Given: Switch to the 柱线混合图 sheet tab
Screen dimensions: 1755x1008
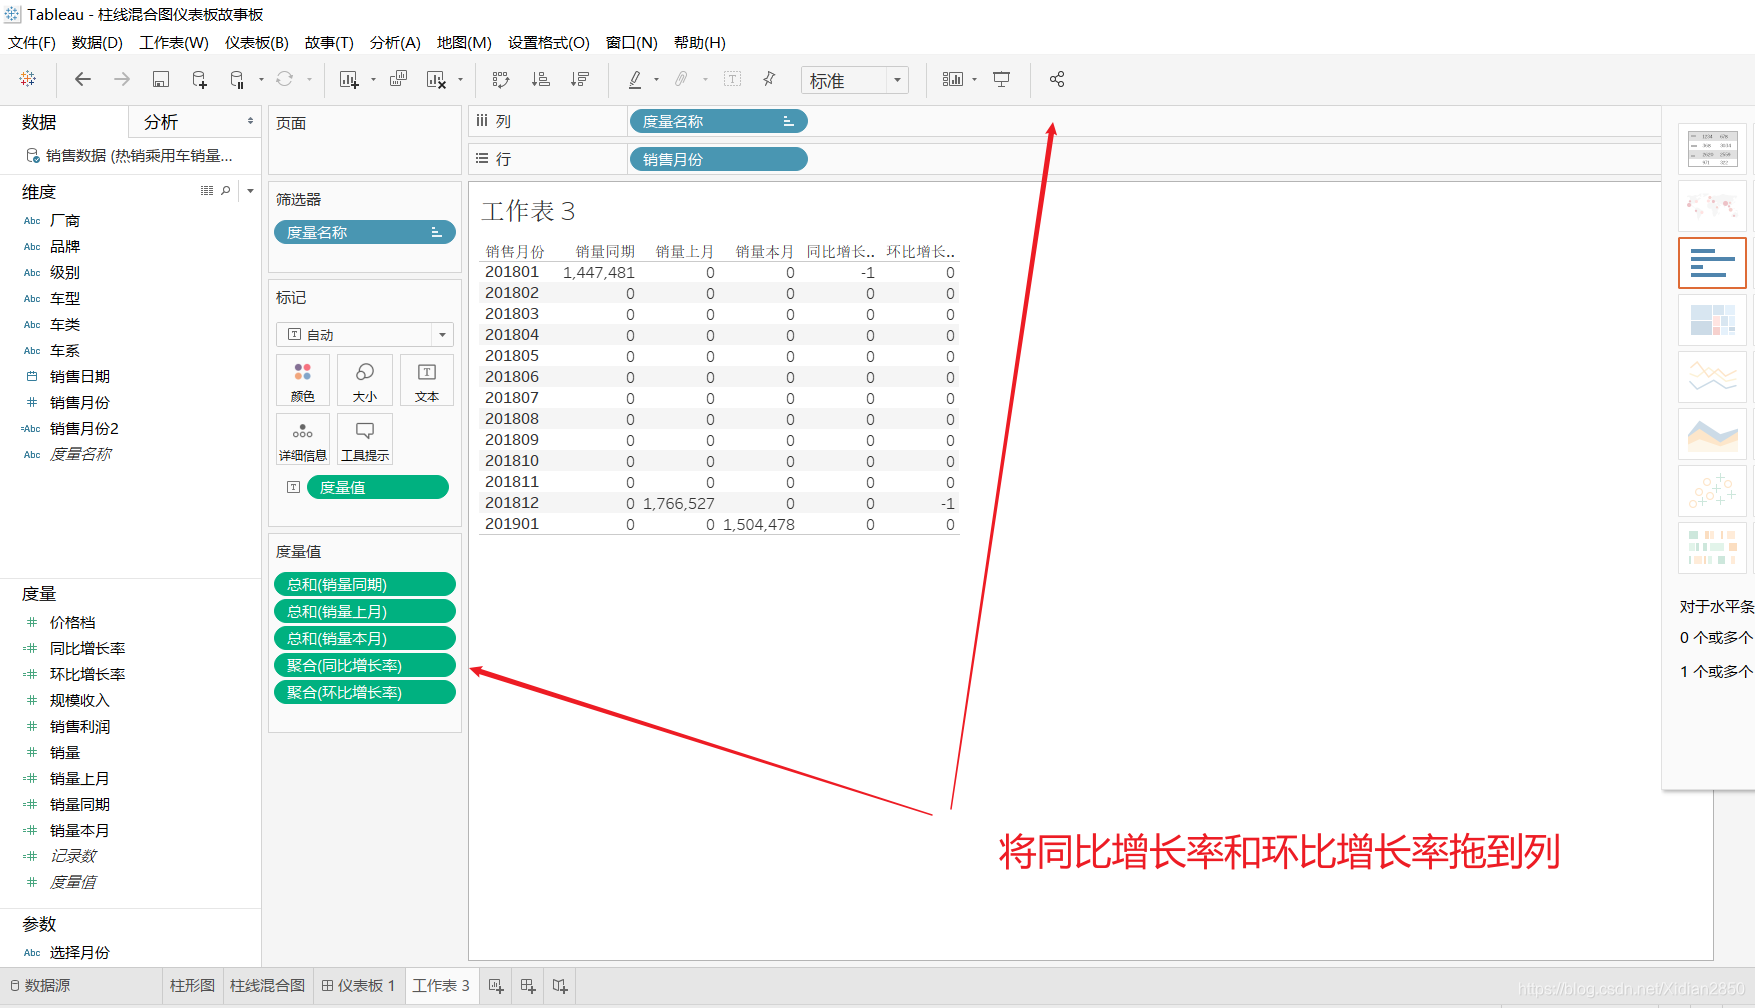Looking at the screenshot, I should pos(267,986).
